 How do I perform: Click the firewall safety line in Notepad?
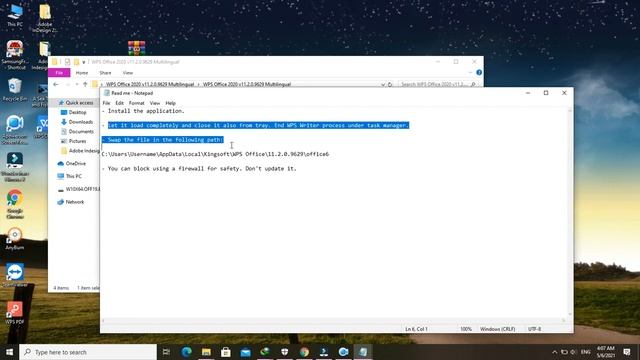click(199, 169)
